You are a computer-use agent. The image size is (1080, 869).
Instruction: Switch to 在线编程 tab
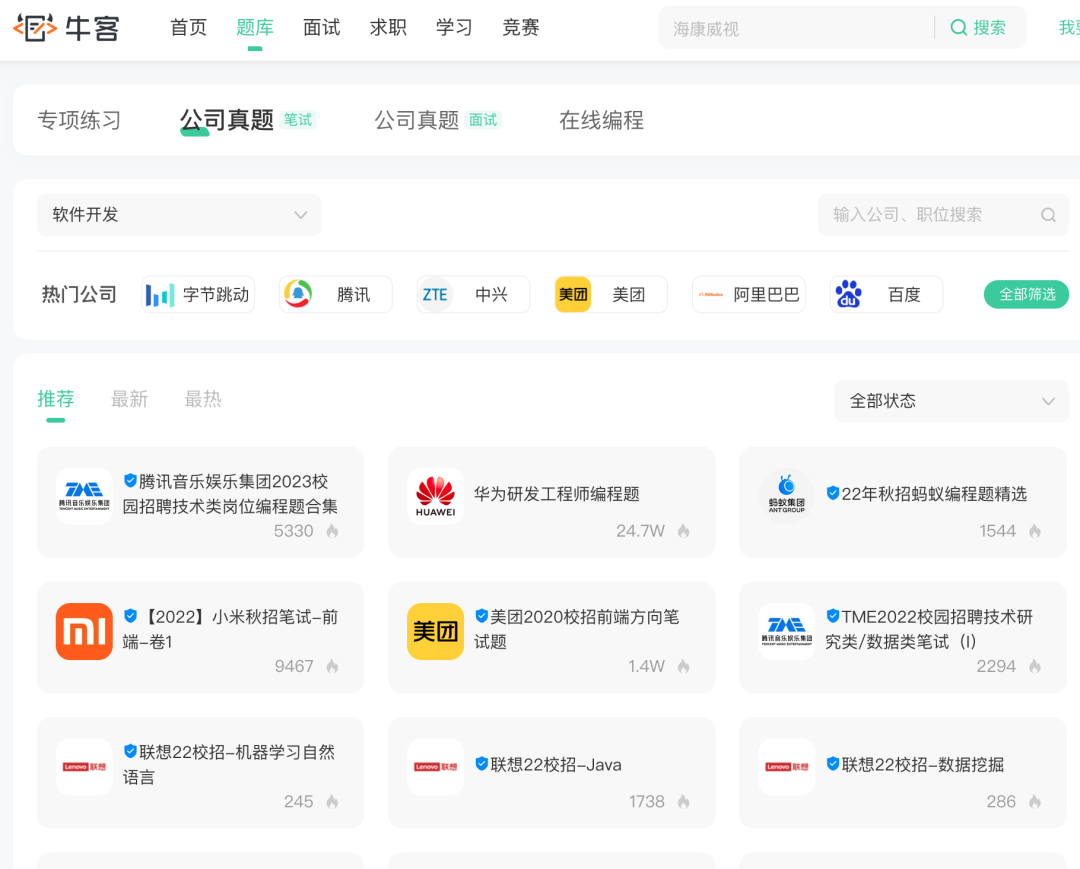tap(601, 120)
